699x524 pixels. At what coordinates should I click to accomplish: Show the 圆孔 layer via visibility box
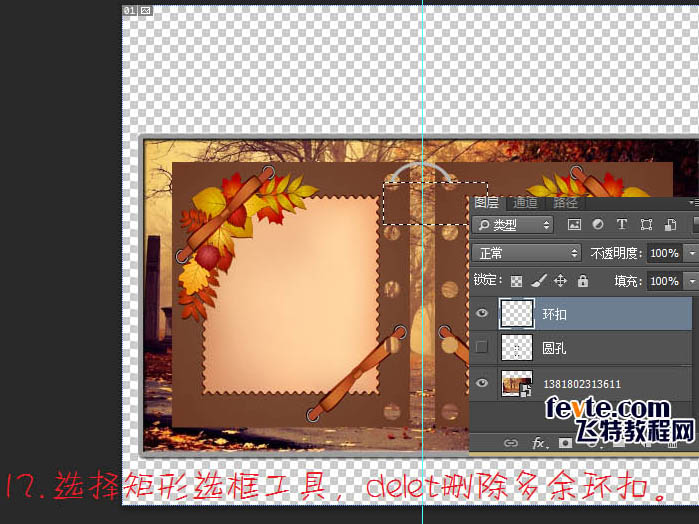[481, 347]
